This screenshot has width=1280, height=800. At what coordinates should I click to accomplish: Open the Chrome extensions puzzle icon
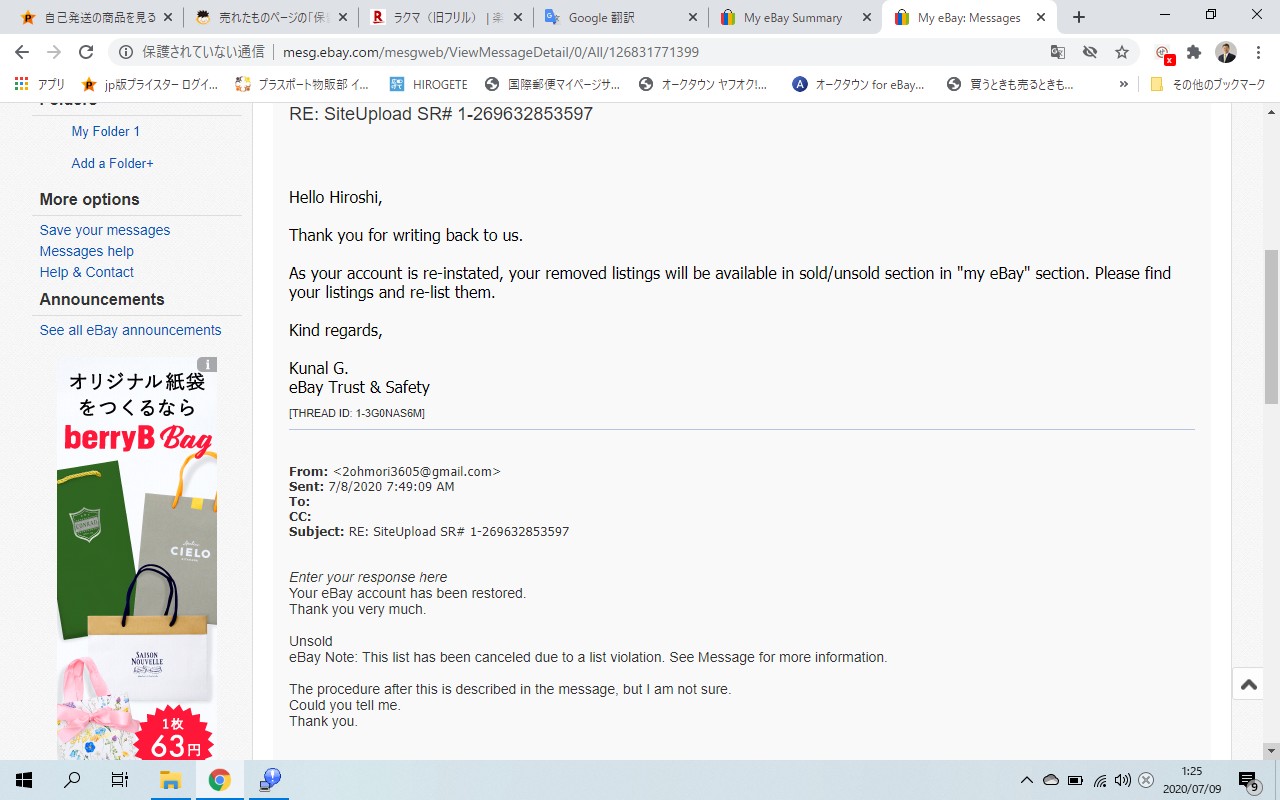pyautogui.click(x=1194, y=52)
